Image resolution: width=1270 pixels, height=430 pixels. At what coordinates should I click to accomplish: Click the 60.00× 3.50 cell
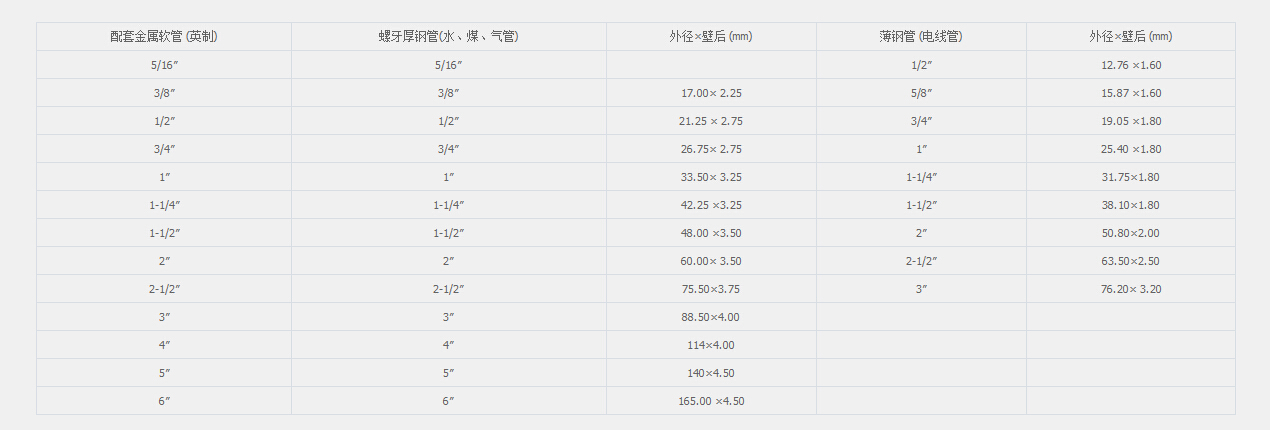click(x=711, y=261)
